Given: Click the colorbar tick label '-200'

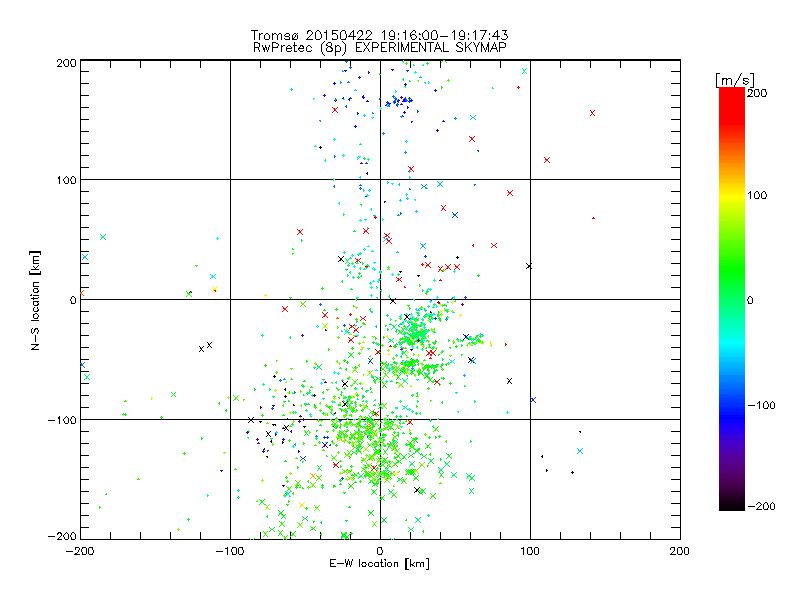Looking at the screenshot, I should pyautogui.click(x=761, y=506).
